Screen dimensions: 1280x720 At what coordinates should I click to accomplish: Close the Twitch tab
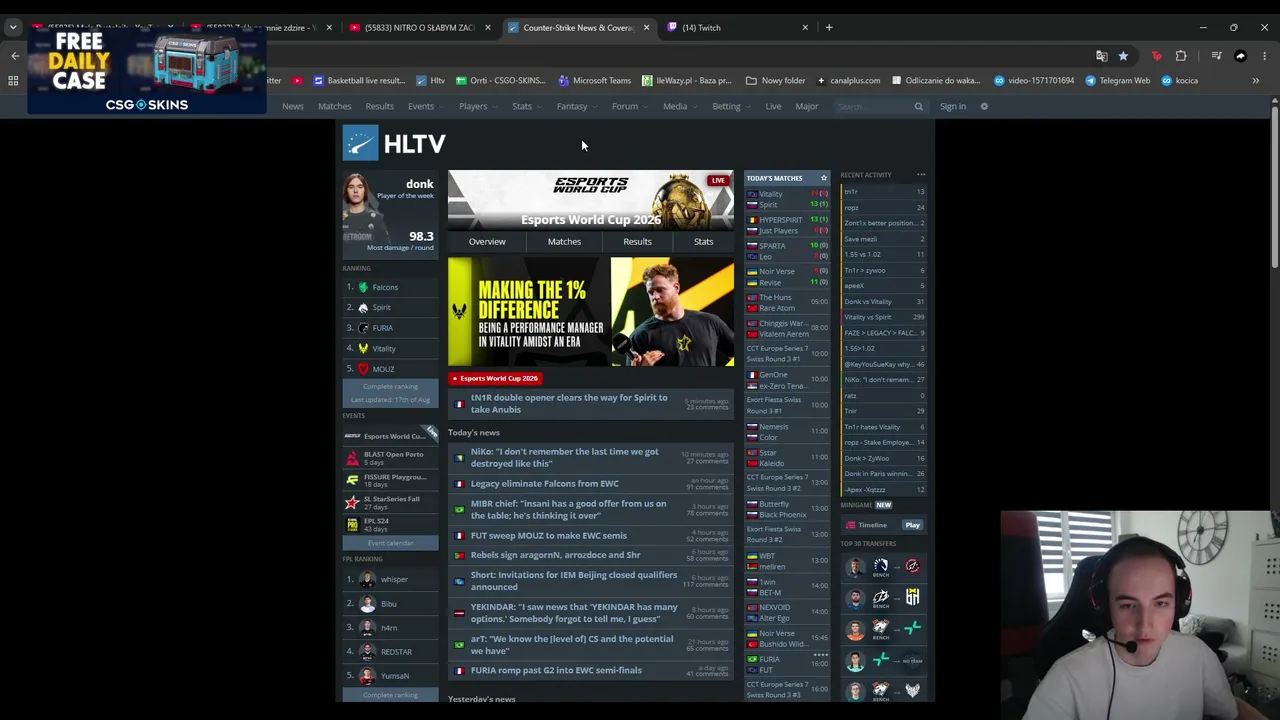click(805, 27)
